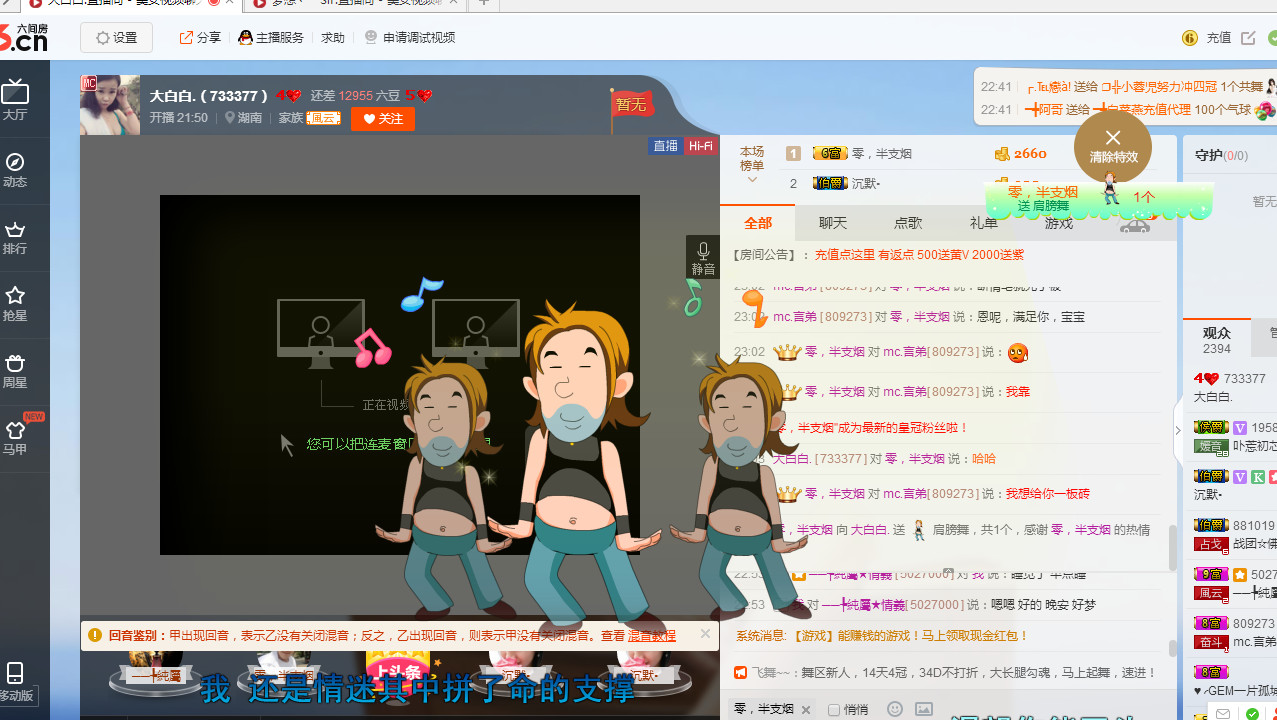Select rank 1 user 零，半支烟
The image size is (1277, 720).
[x=882, y=153]
